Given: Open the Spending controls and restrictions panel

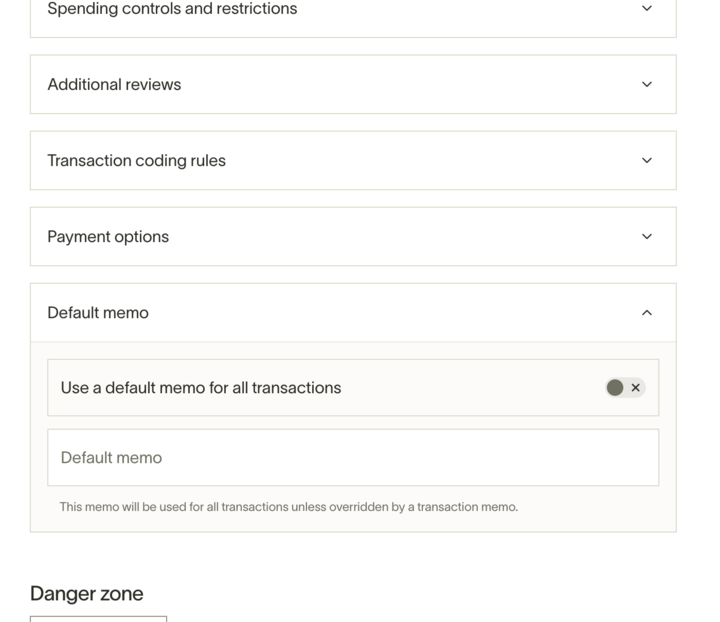Looking at the screenshot, I should click(353, 14).
